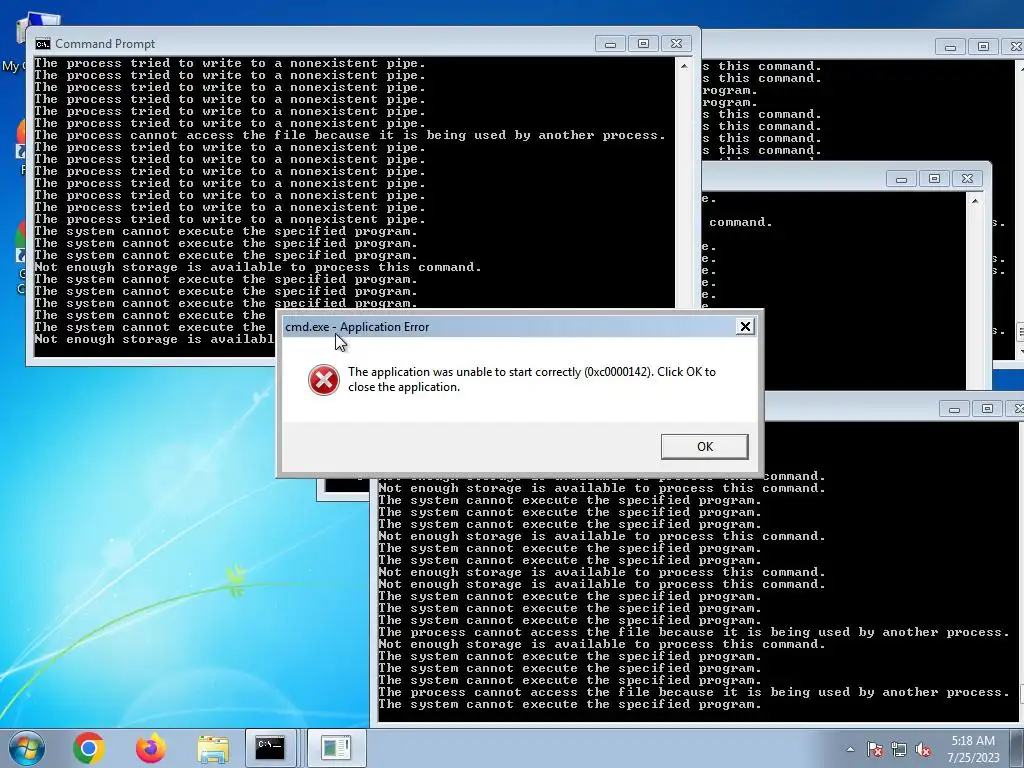Screen dimensions: 1024x768
Task: Open Windows Explorer from the taskbar
Action: click(x=213, y=748)
